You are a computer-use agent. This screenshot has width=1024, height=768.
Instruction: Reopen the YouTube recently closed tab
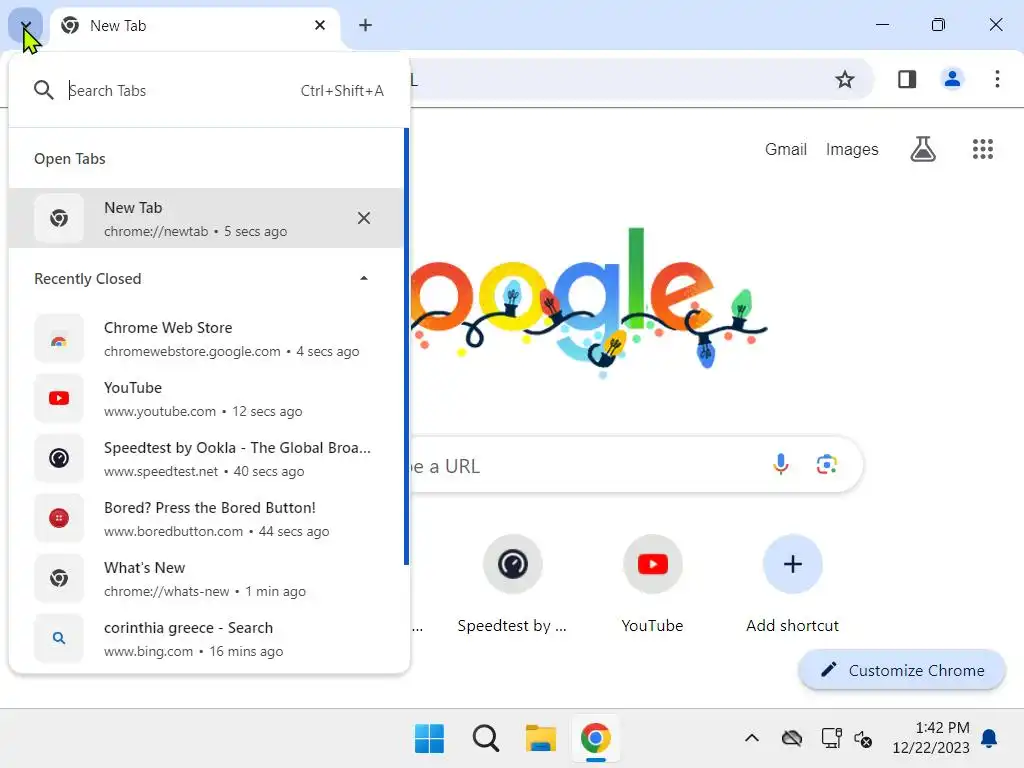tap(206, 399)
